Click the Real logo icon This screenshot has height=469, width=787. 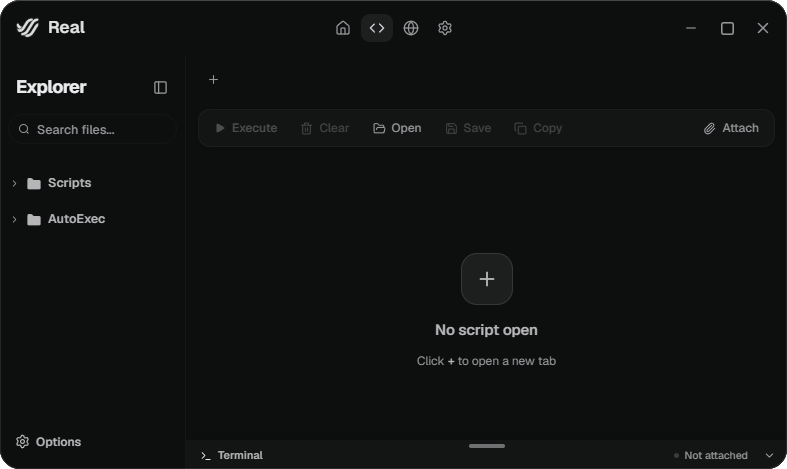tap(27, 27)
